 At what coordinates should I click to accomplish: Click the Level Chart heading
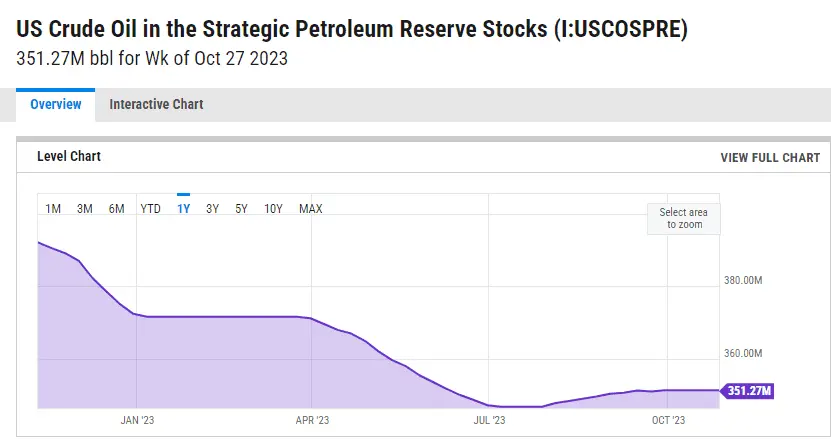(x=69, y=157)
